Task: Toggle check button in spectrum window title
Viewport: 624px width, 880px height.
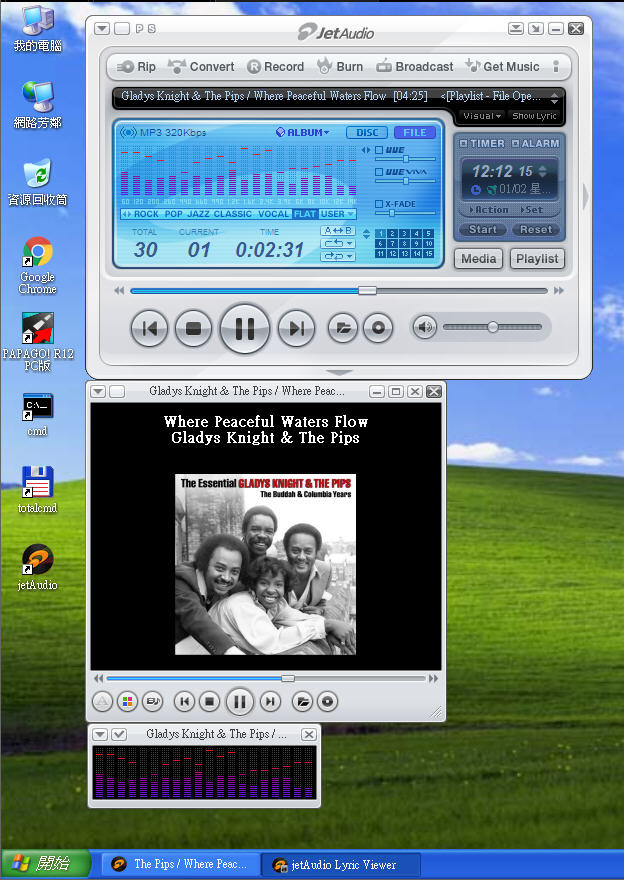Action: tap(119, 734)
